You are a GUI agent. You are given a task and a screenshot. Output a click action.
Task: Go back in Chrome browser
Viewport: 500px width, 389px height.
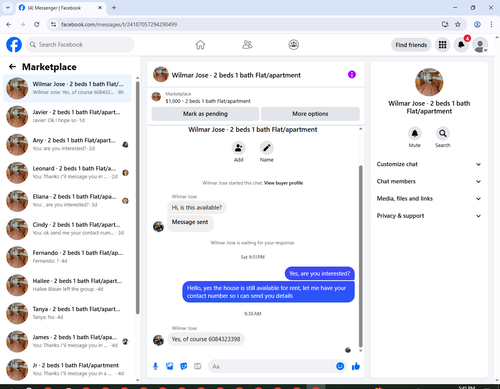click(x=9, y=24)
